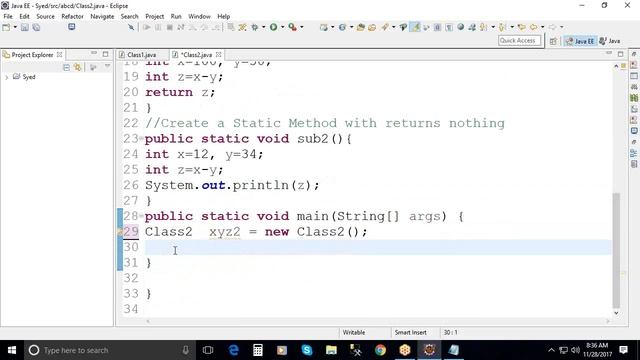
Task: Go to Last Edit Location icon
Action: 522,27
